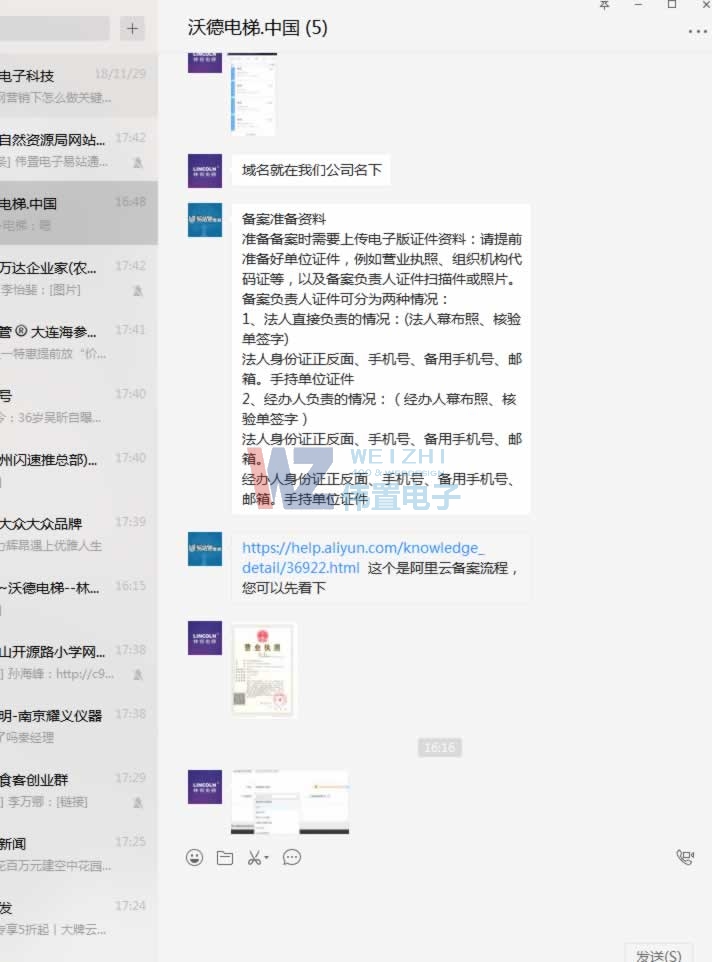The image size is (712, 962).
Task: Open the emoji picker in chat toolbar
Action: [195, 857]
